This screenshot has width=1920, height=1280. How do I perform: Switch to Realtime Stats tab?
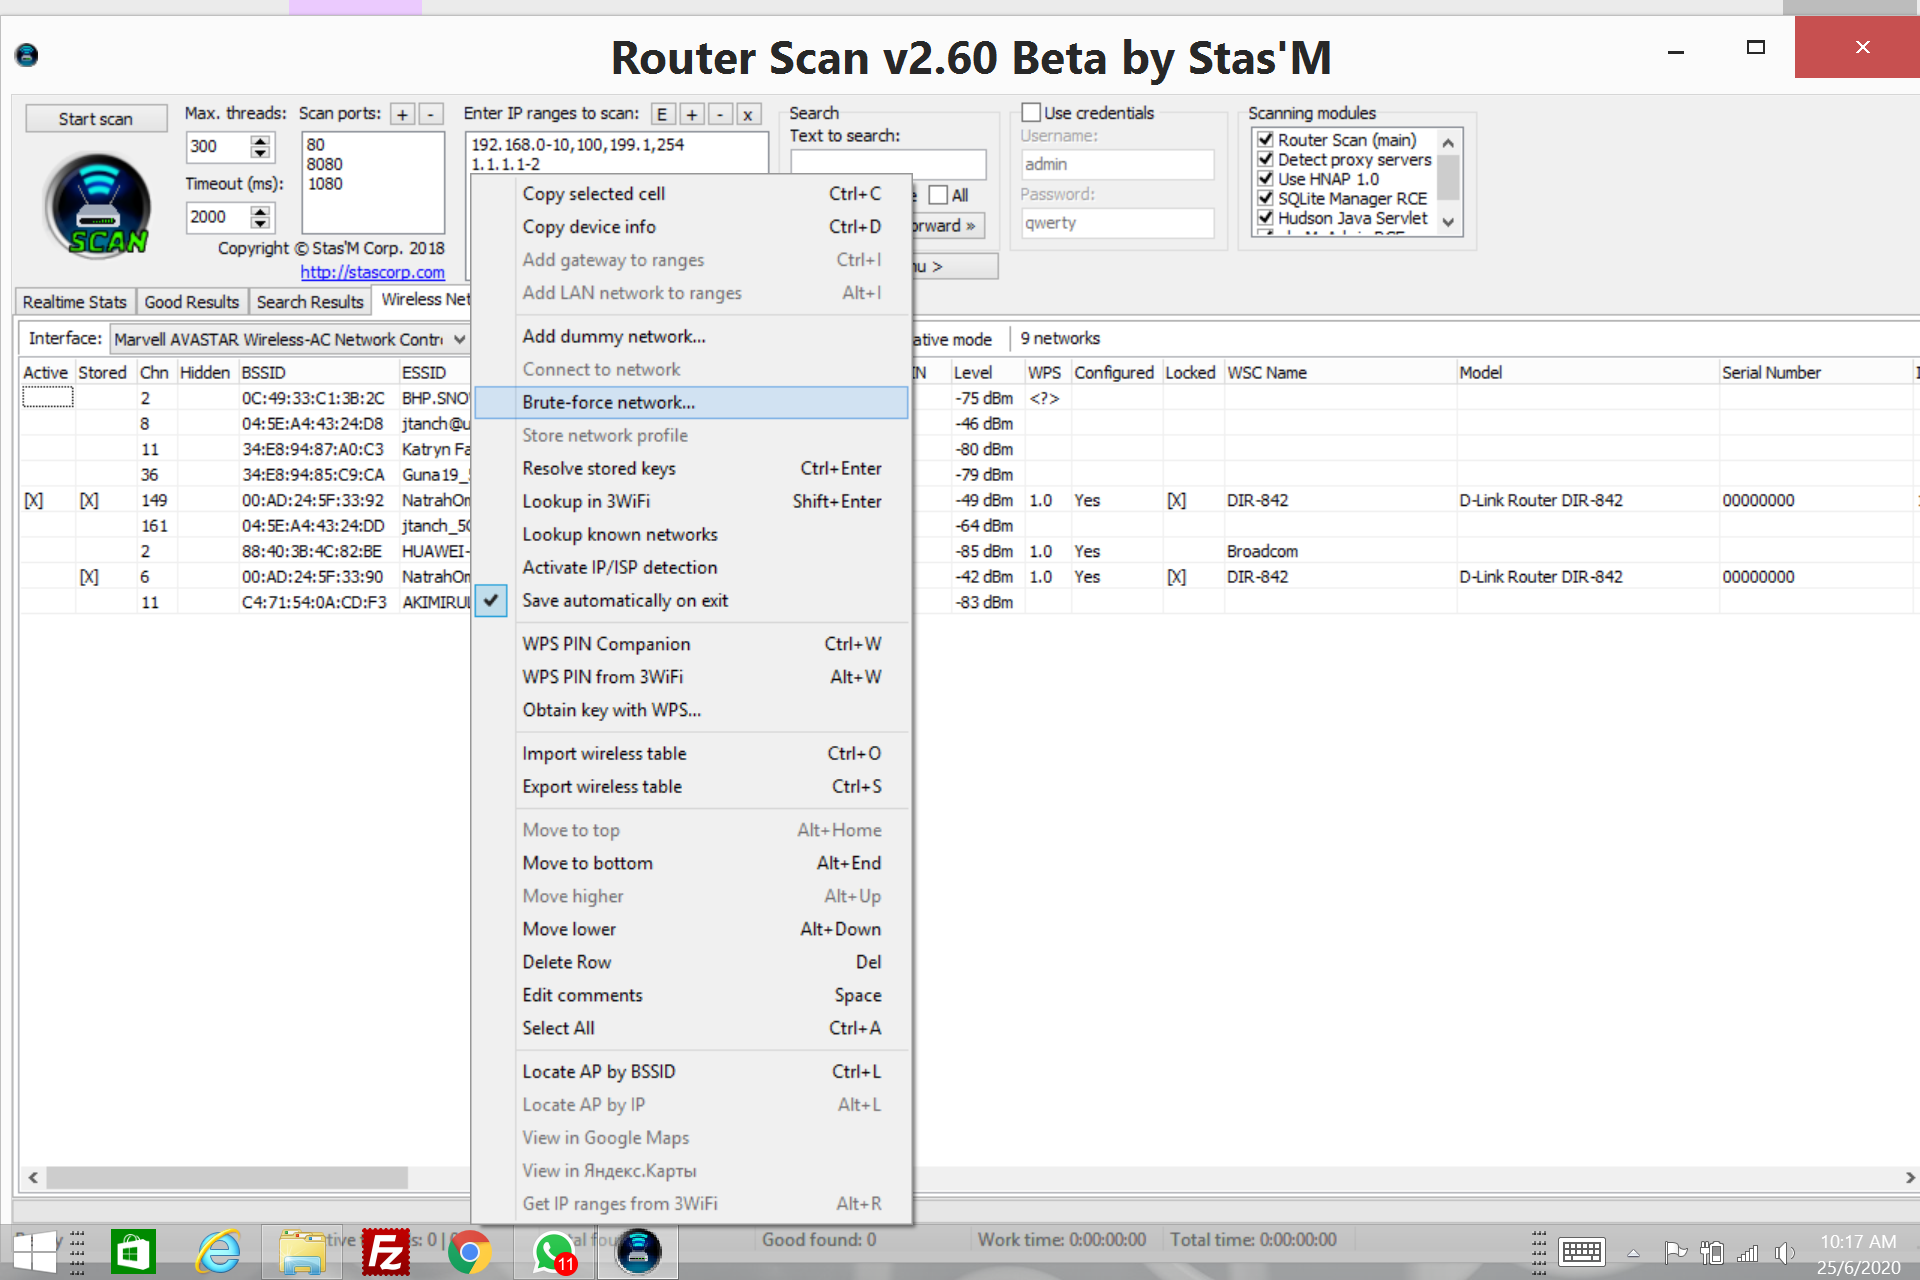point(75,302)
